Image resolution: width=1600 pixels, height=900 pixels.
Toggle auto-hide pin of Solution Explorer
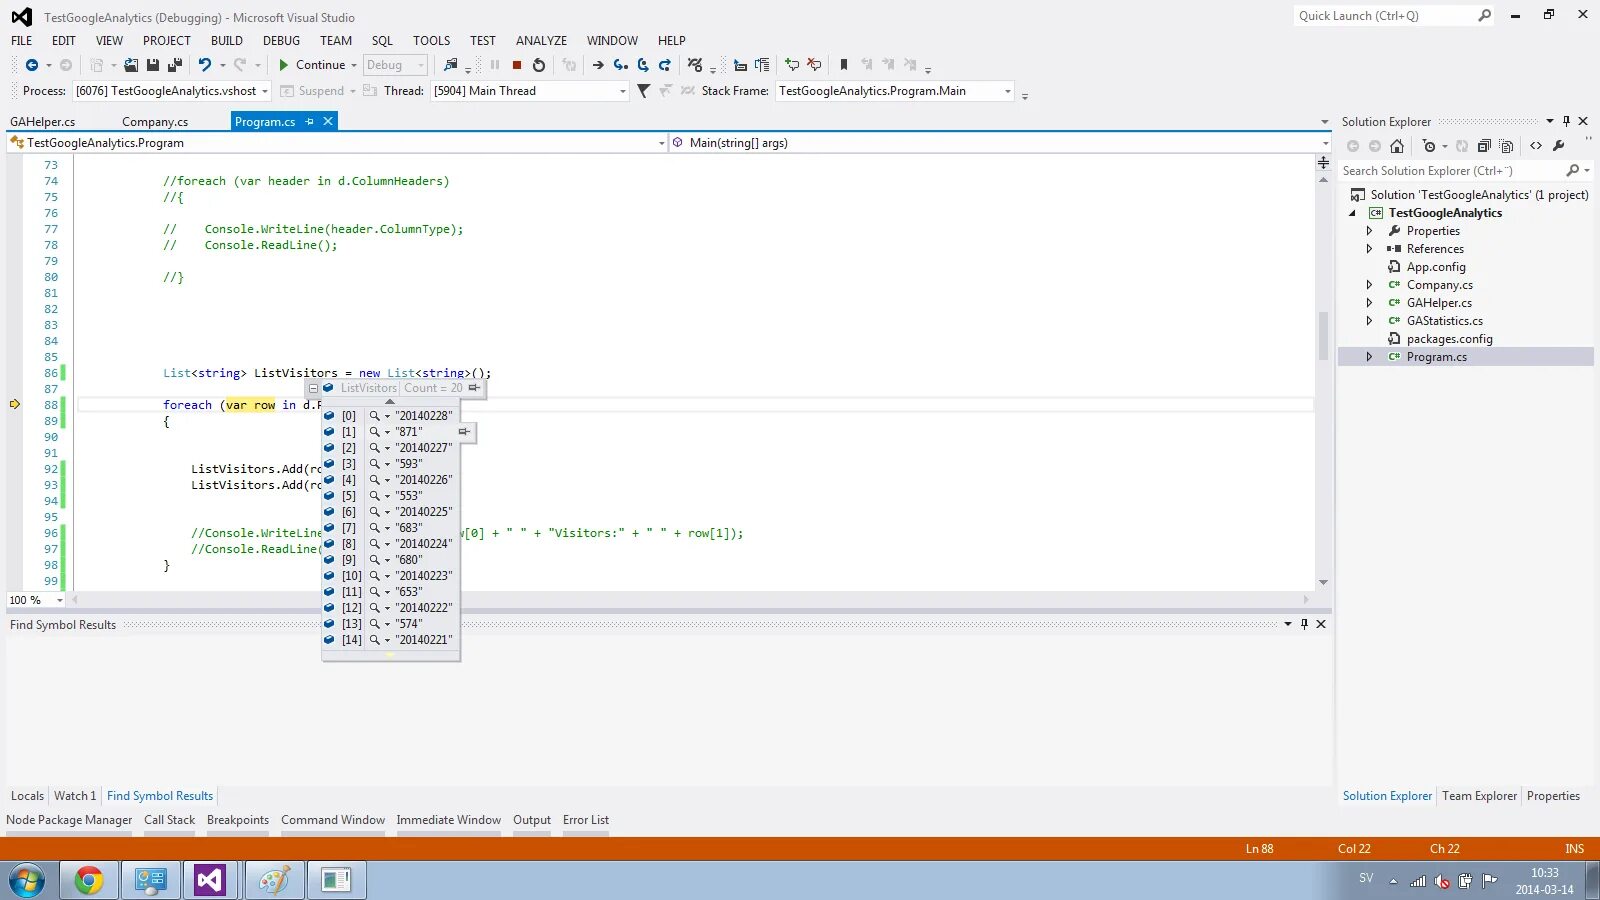pos(1566,121)
